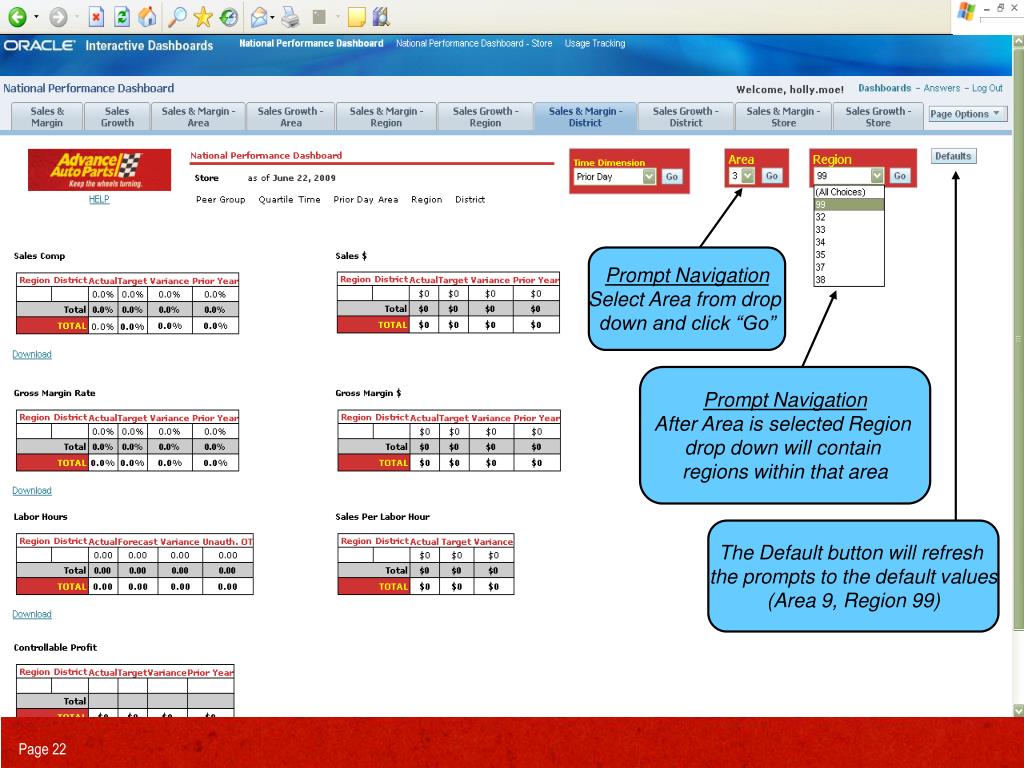The image size is (1024, 768).
Task: Expand the Time Dimension Prior Day dropdown
Action: point(648,176)
